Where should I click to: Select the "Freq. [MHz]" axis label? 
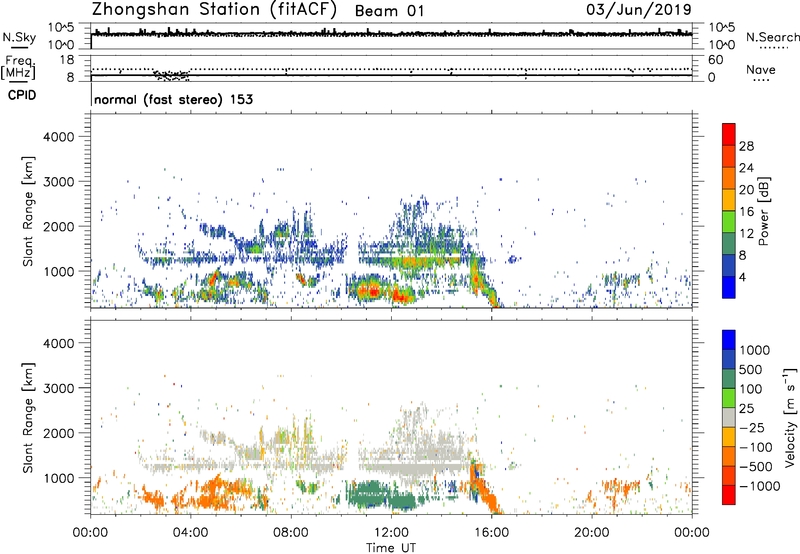(20, 67)
